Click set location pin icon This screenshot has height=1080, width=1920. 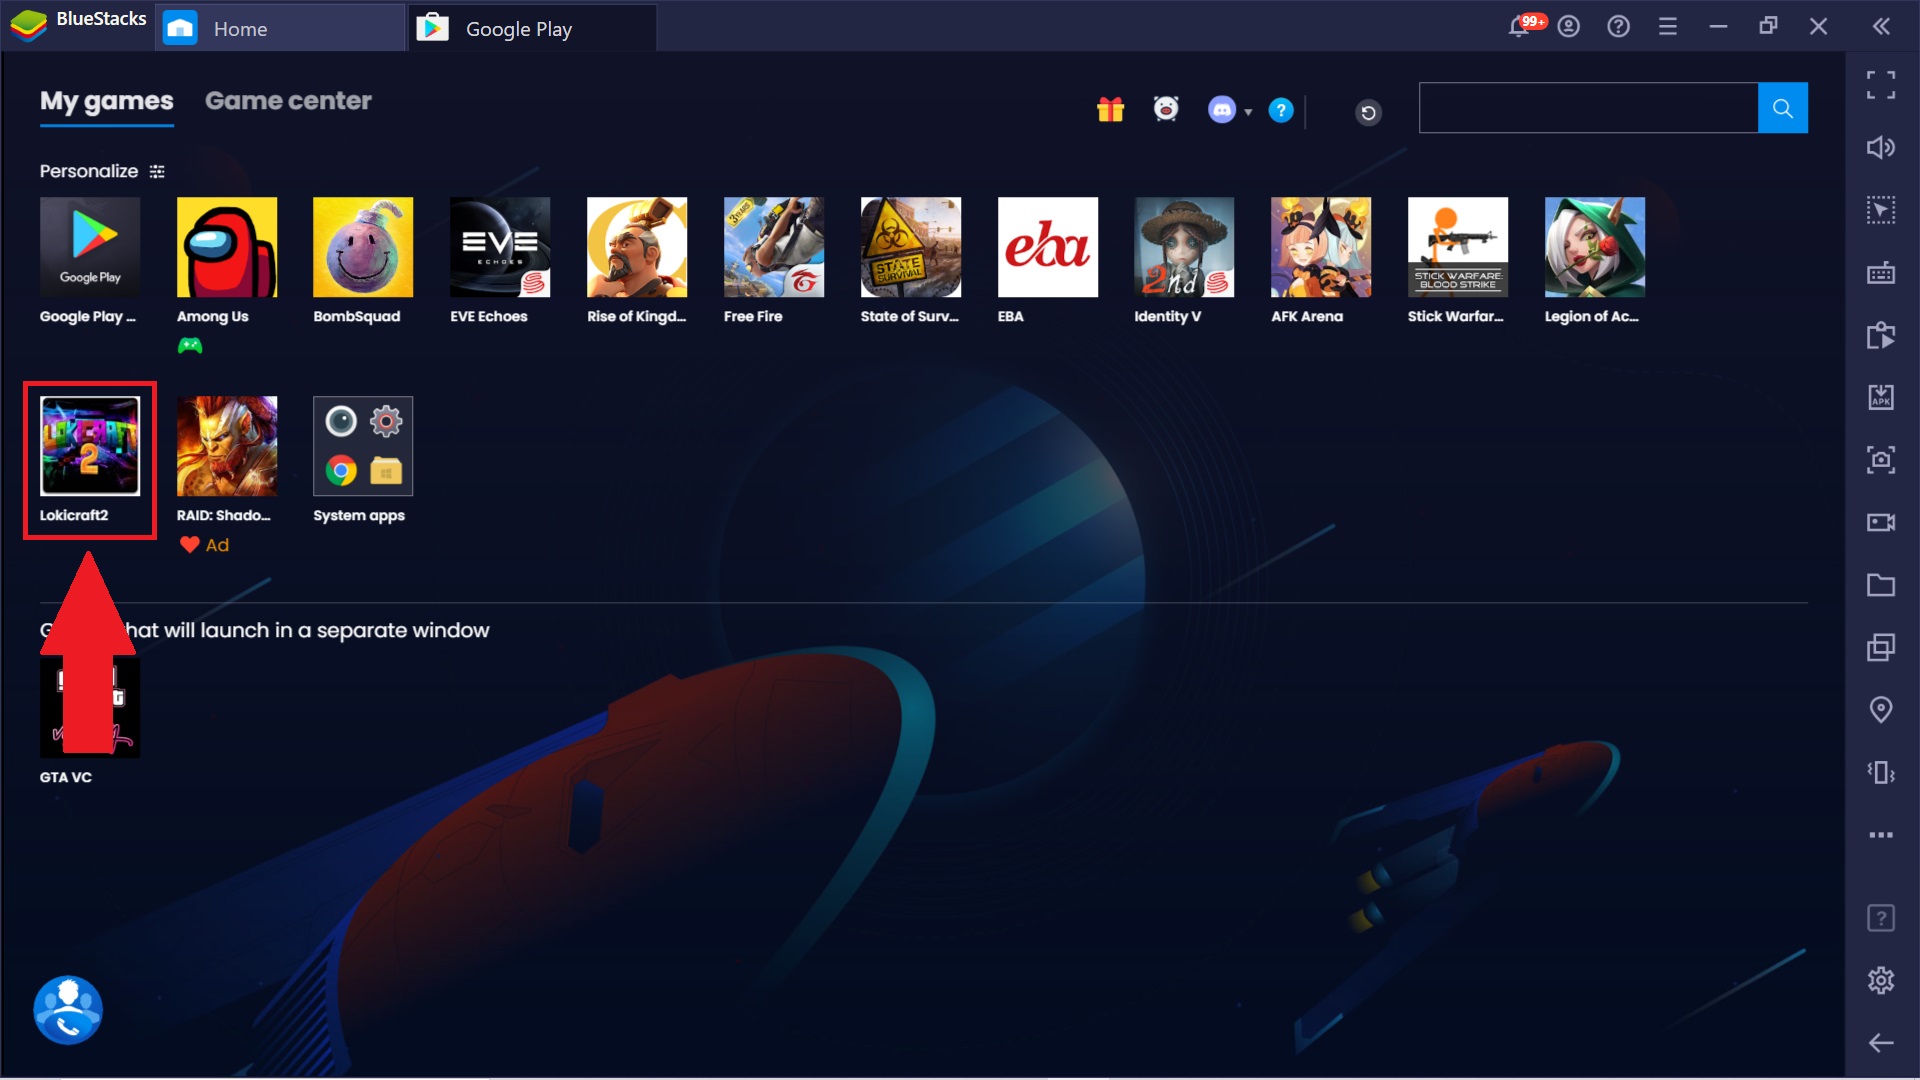pyautogui.click(x=1881, y=710)
